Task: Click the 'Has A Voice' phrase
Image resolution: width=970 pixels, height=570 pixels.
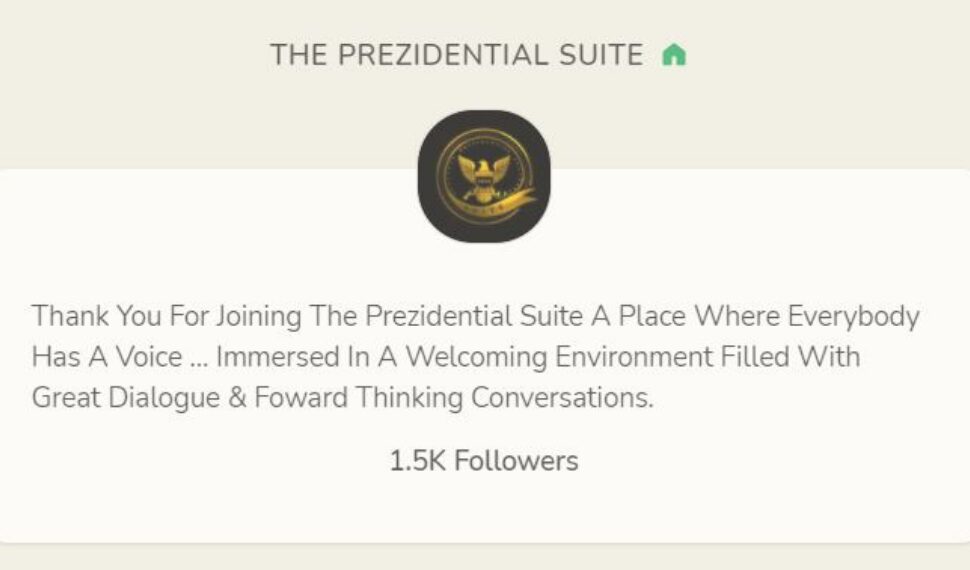Action: tap(107, 357)
